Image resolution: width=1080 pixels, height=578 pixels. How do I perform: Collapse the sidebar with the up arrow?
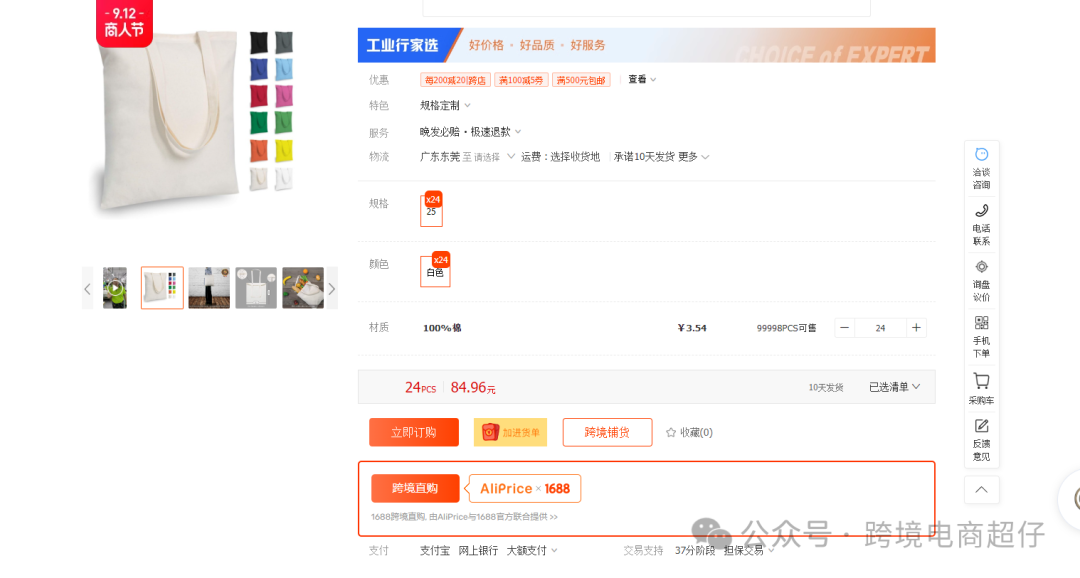981,490
